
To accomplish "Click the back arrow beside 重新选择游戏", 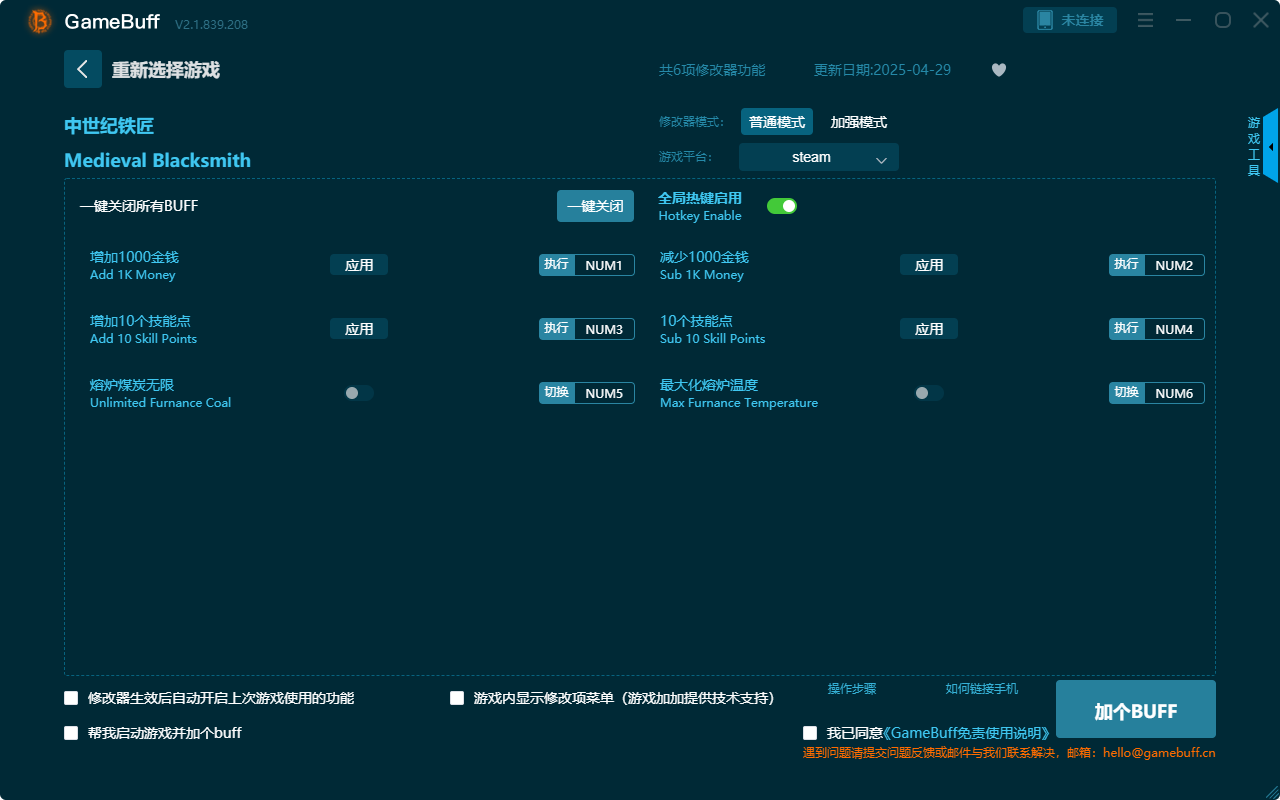I will pos(83,69).
